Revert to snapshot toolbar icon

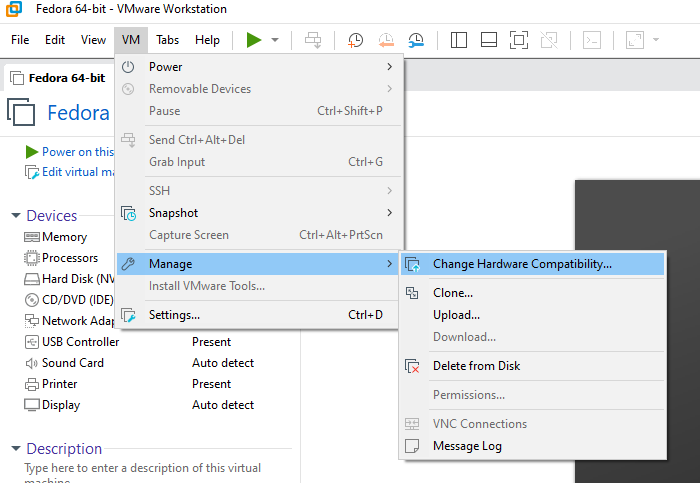(386, 40)
